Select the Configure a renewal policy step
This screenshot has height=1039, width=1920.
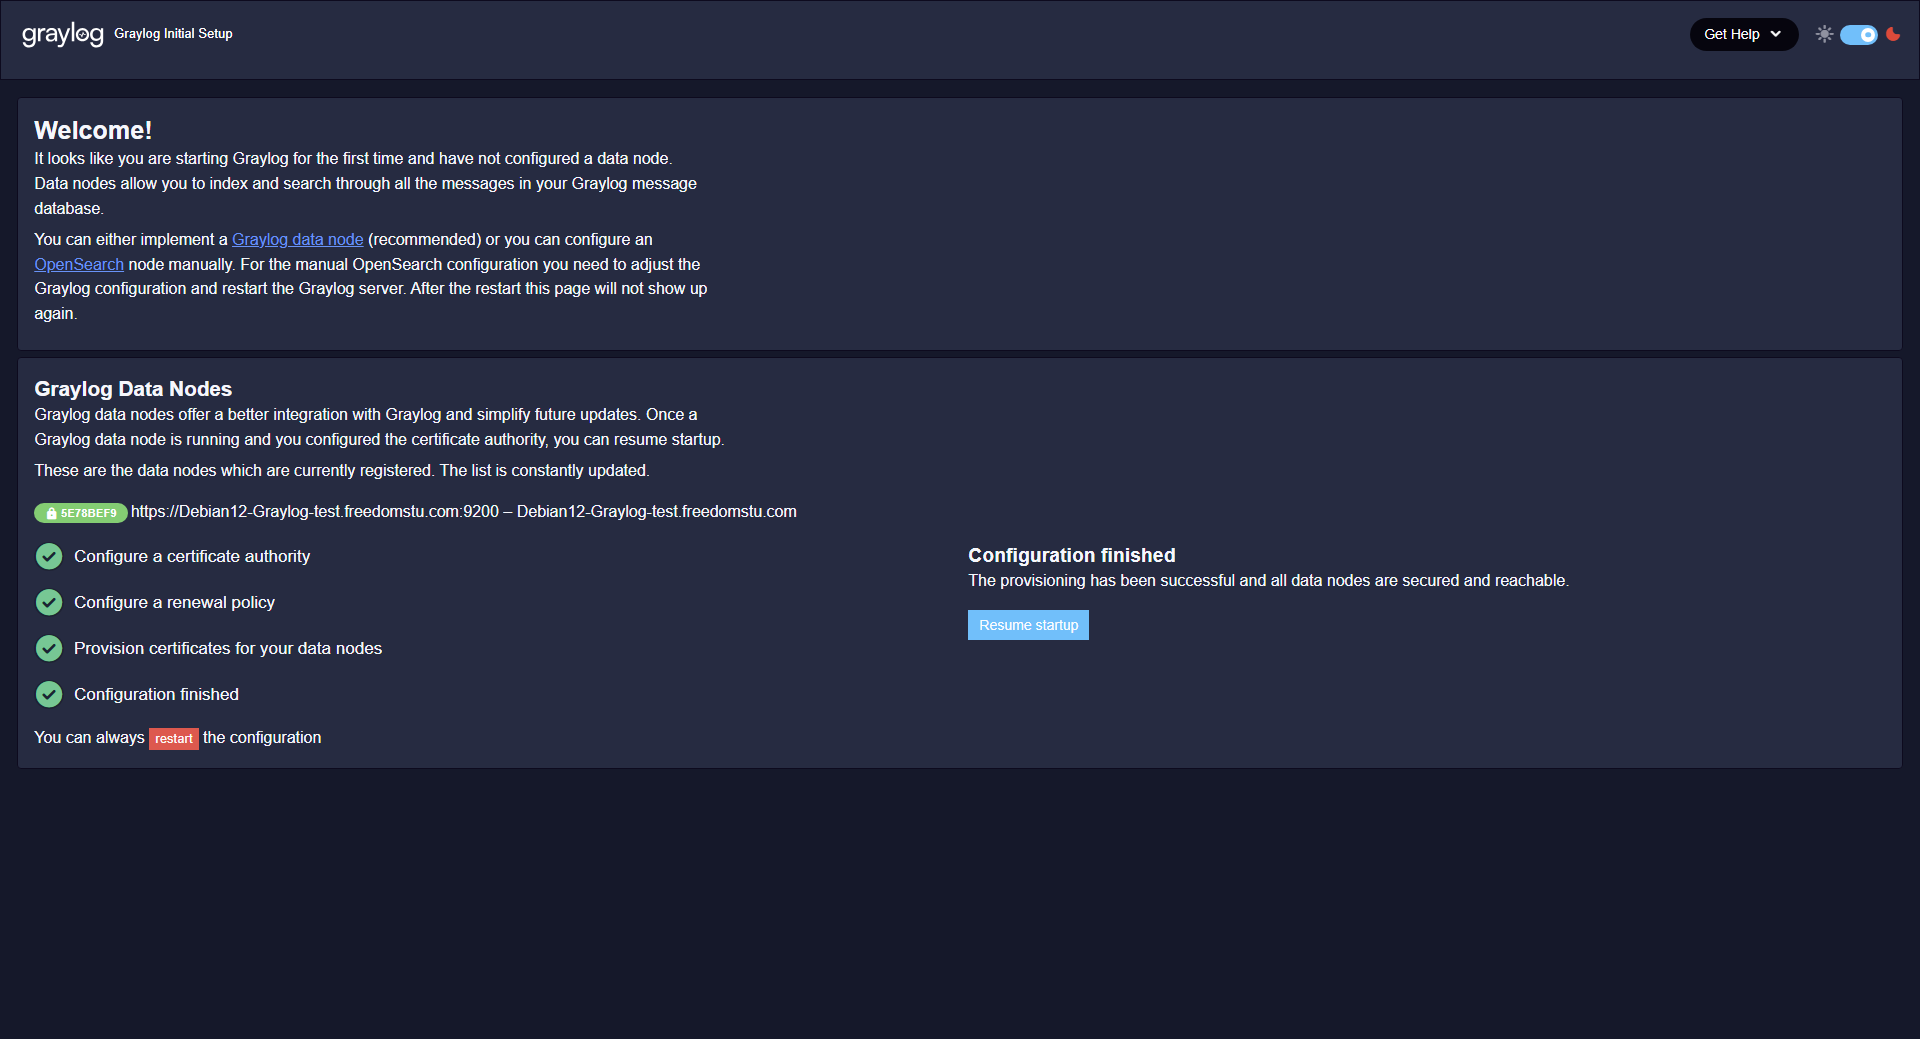(x=174, y=603)
